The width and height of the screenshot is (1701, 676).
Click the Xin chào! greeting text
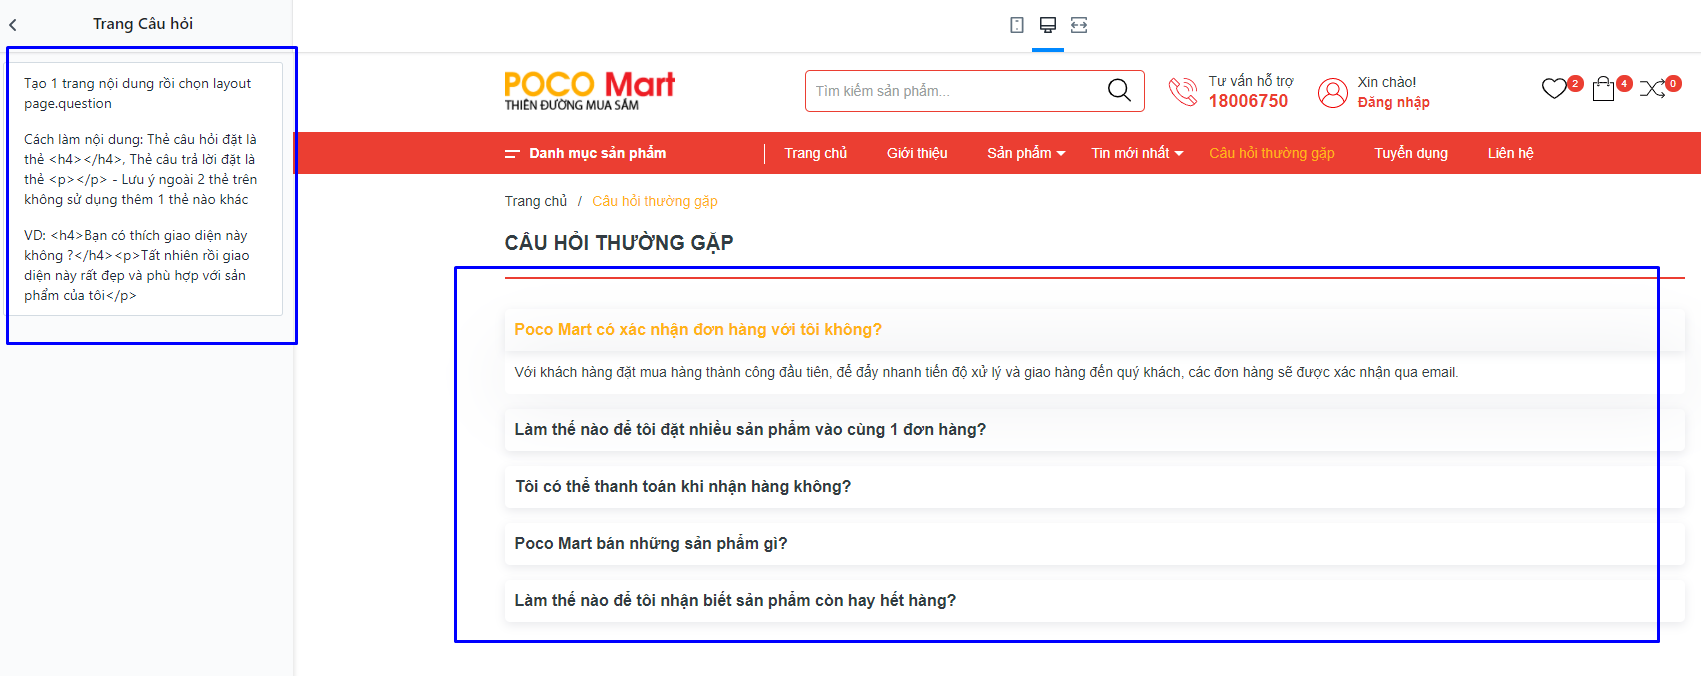(x=1387, y=82)
